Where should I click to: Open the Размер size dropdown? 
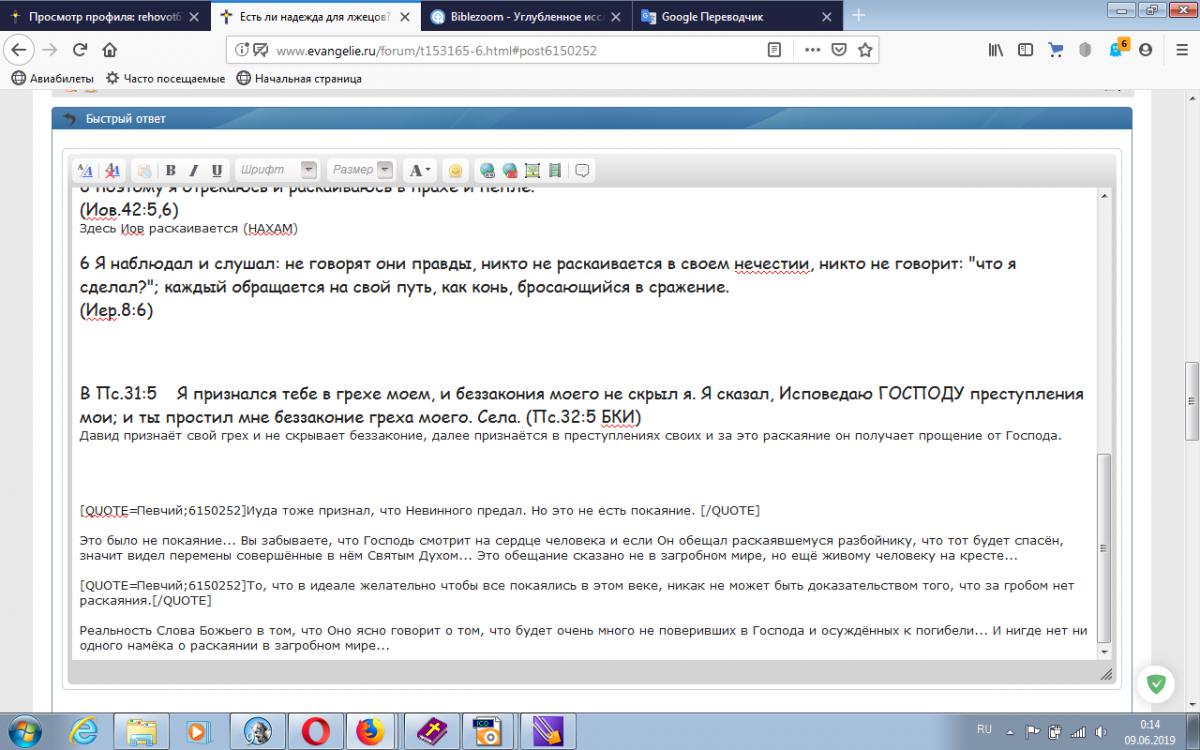(385, 170)
